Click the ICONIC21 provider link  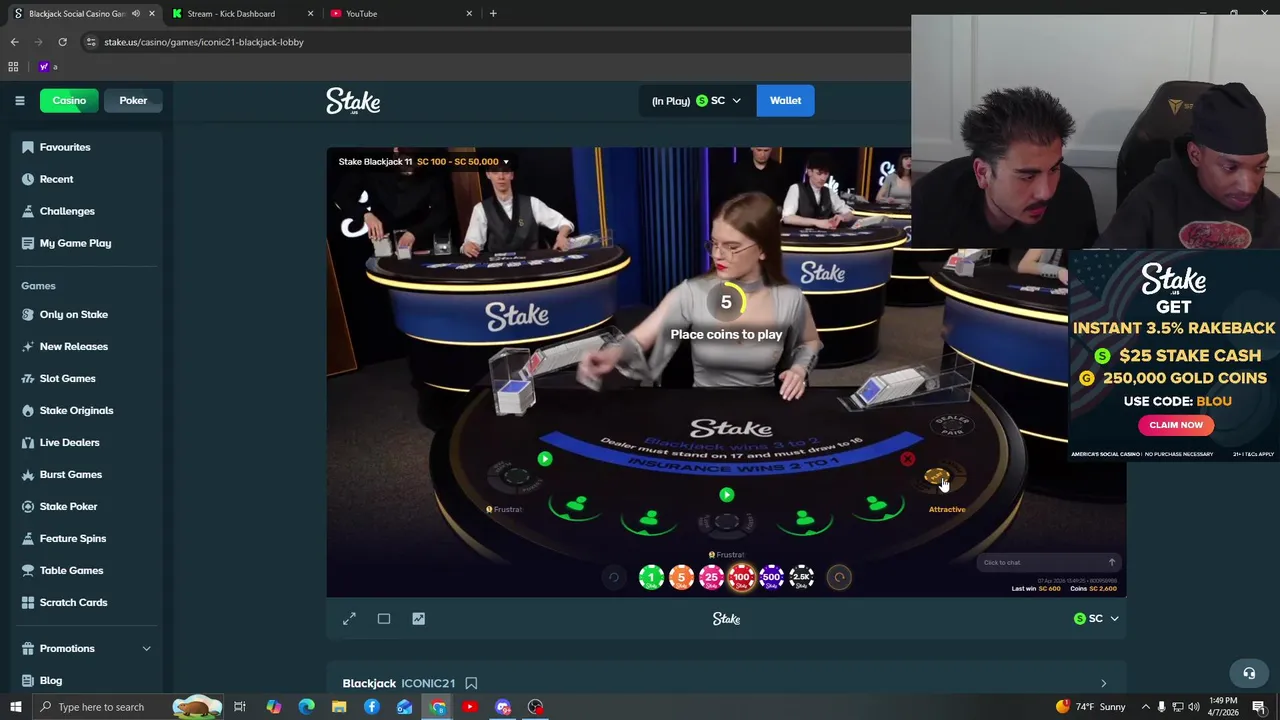click(x=428, y=683)
